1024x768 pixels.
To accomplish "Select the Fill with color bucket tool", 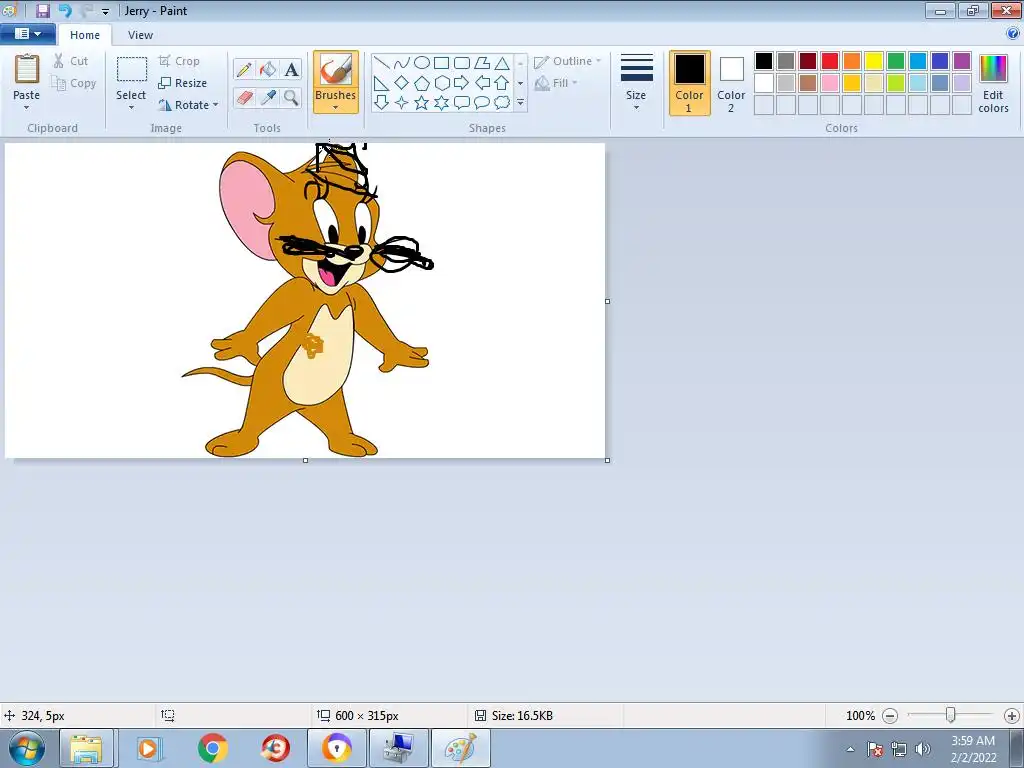I will coord(268,69).
